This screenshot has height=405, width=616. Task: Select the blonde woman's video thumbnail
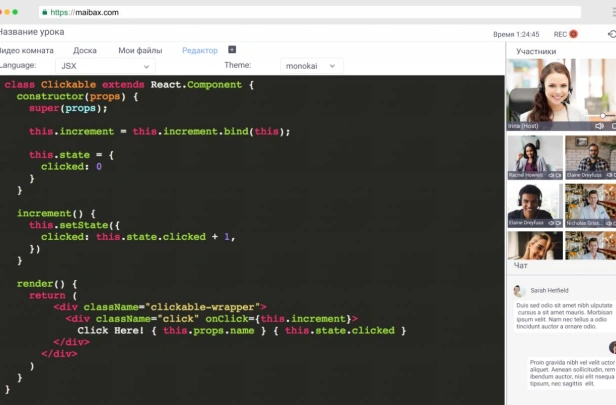[535, 246]
